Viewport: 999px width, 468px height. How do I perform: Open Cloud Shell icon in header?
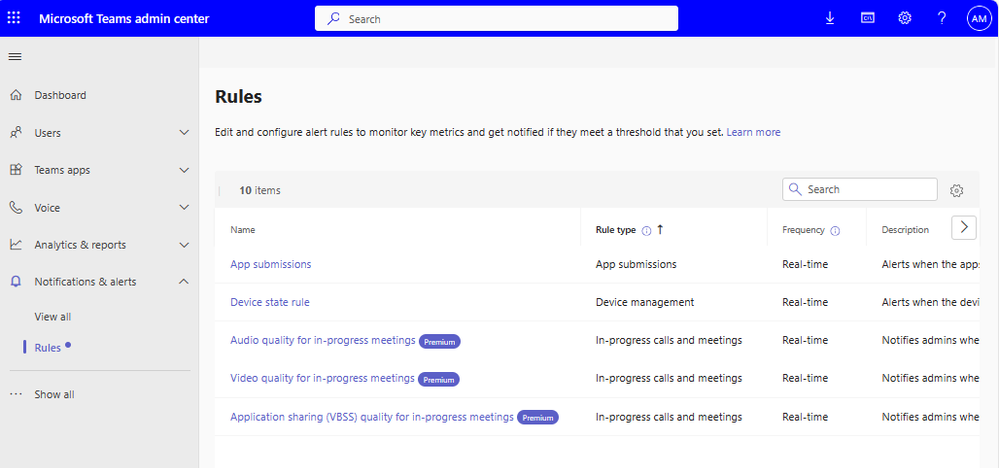(867, 18)
